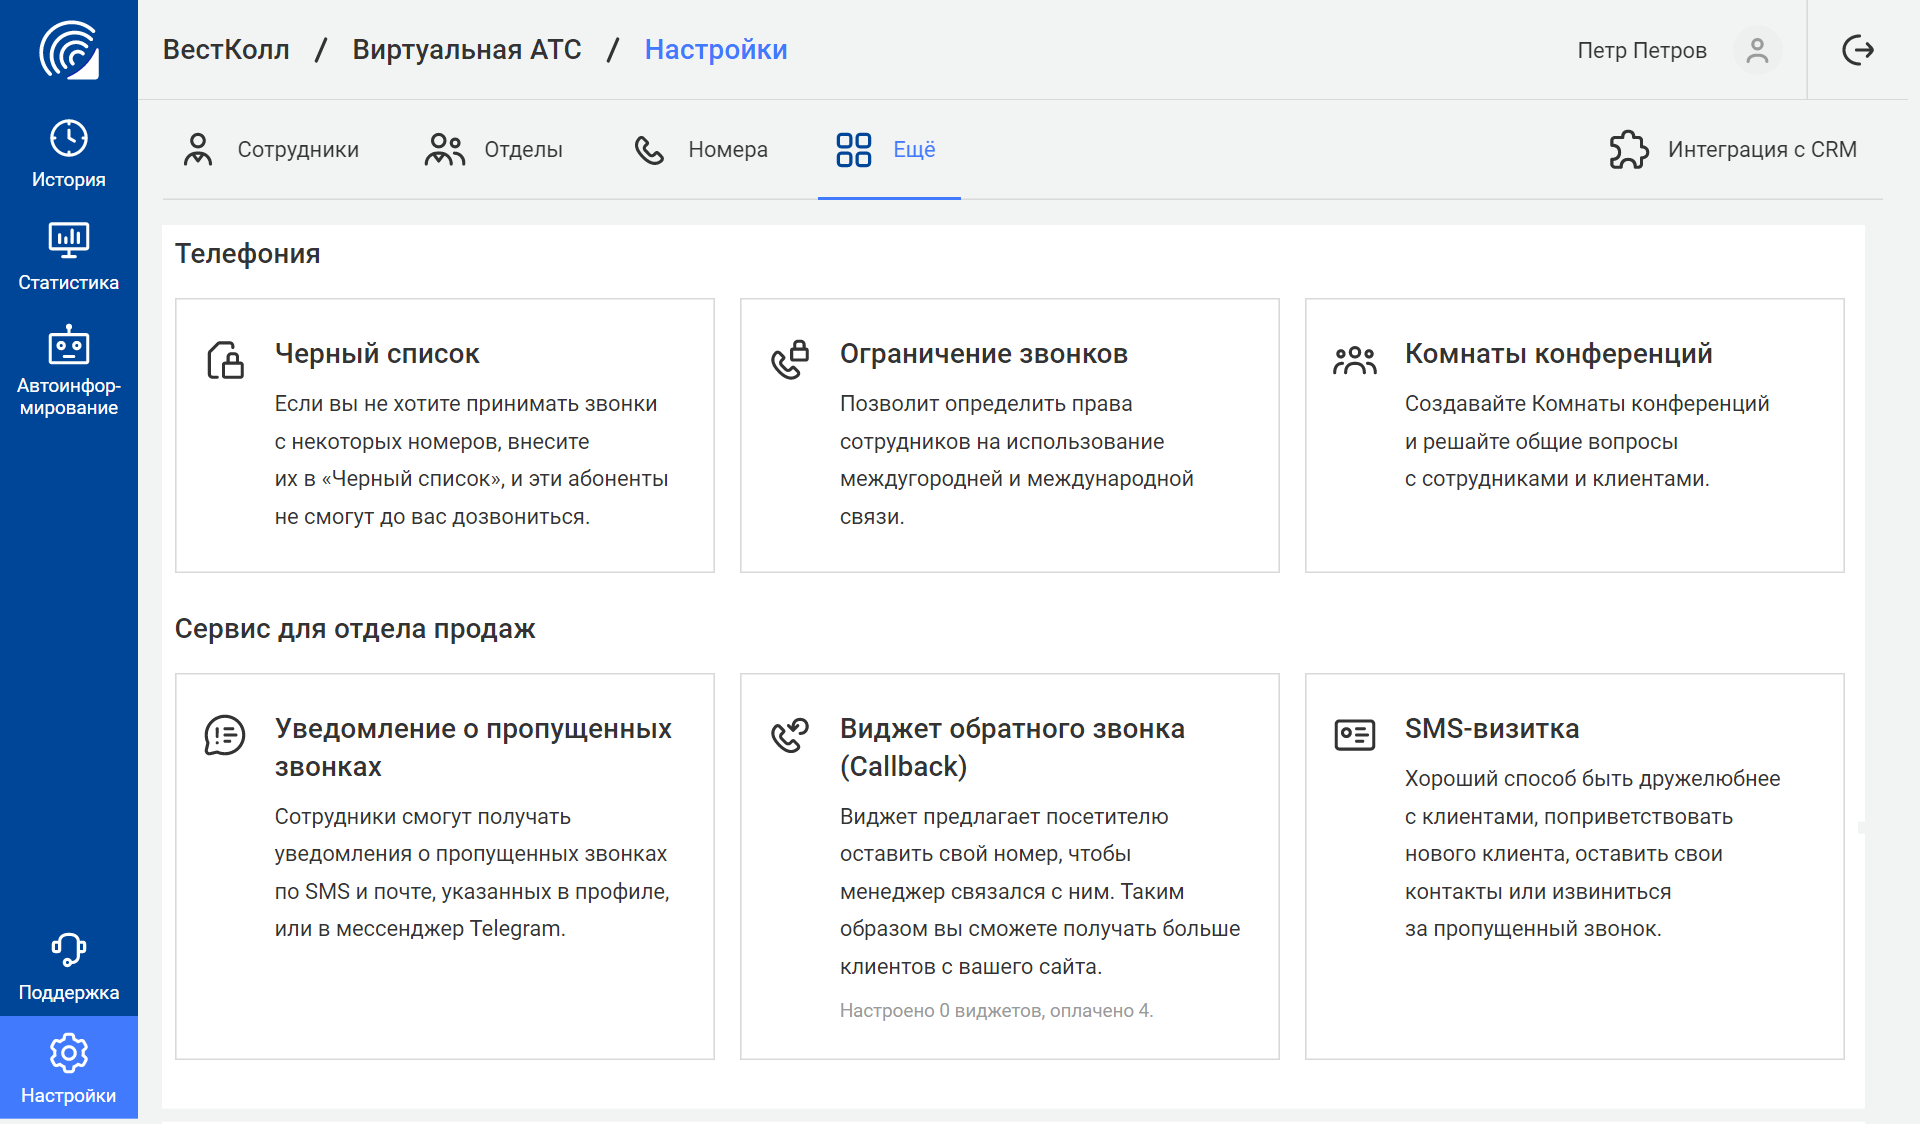Image resolution: width=1920 pixels, height=1124 pixels.
Task: Click the Сервис для отдела продаж heading
Action: [x=355, y=628]
